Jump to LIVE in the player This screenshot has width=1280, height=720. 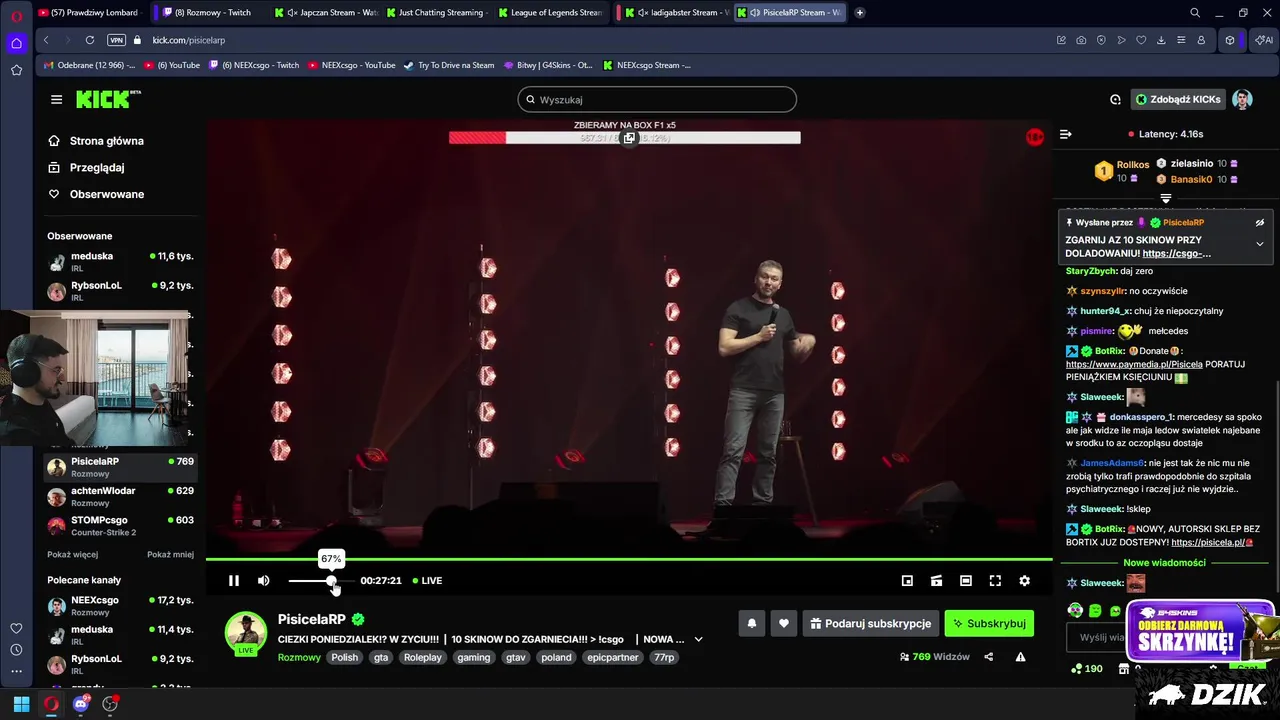point(426,581)
